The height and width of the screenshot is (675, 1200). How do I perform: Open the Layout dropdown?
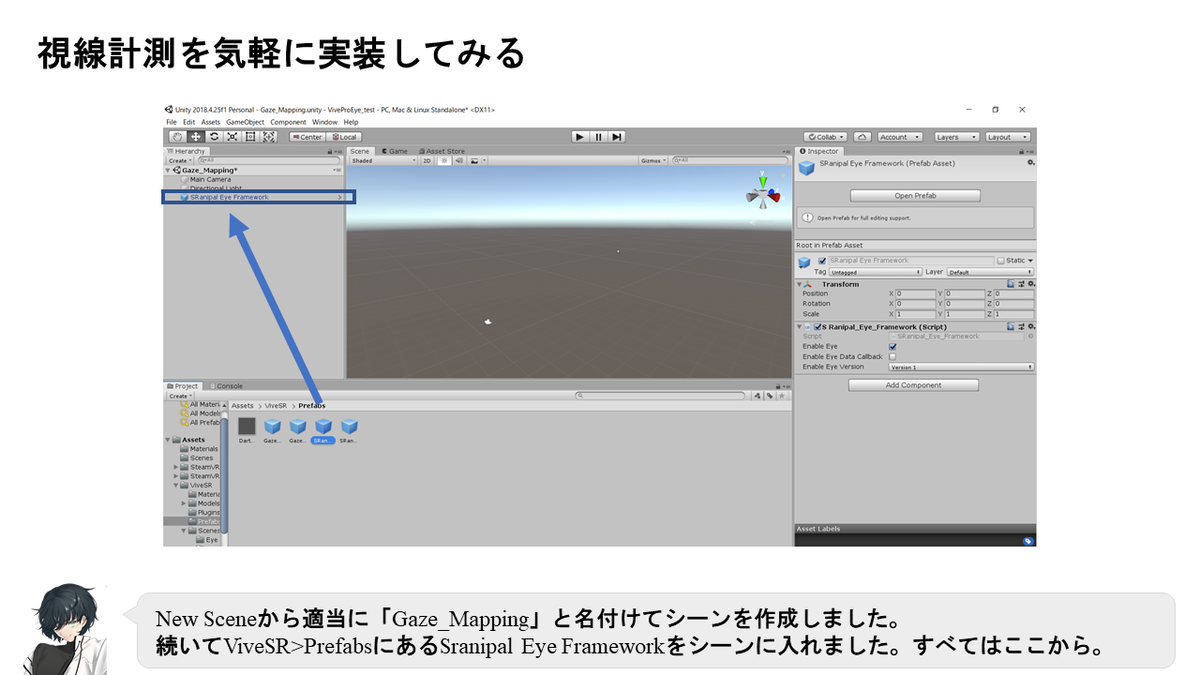point(1007,137)
